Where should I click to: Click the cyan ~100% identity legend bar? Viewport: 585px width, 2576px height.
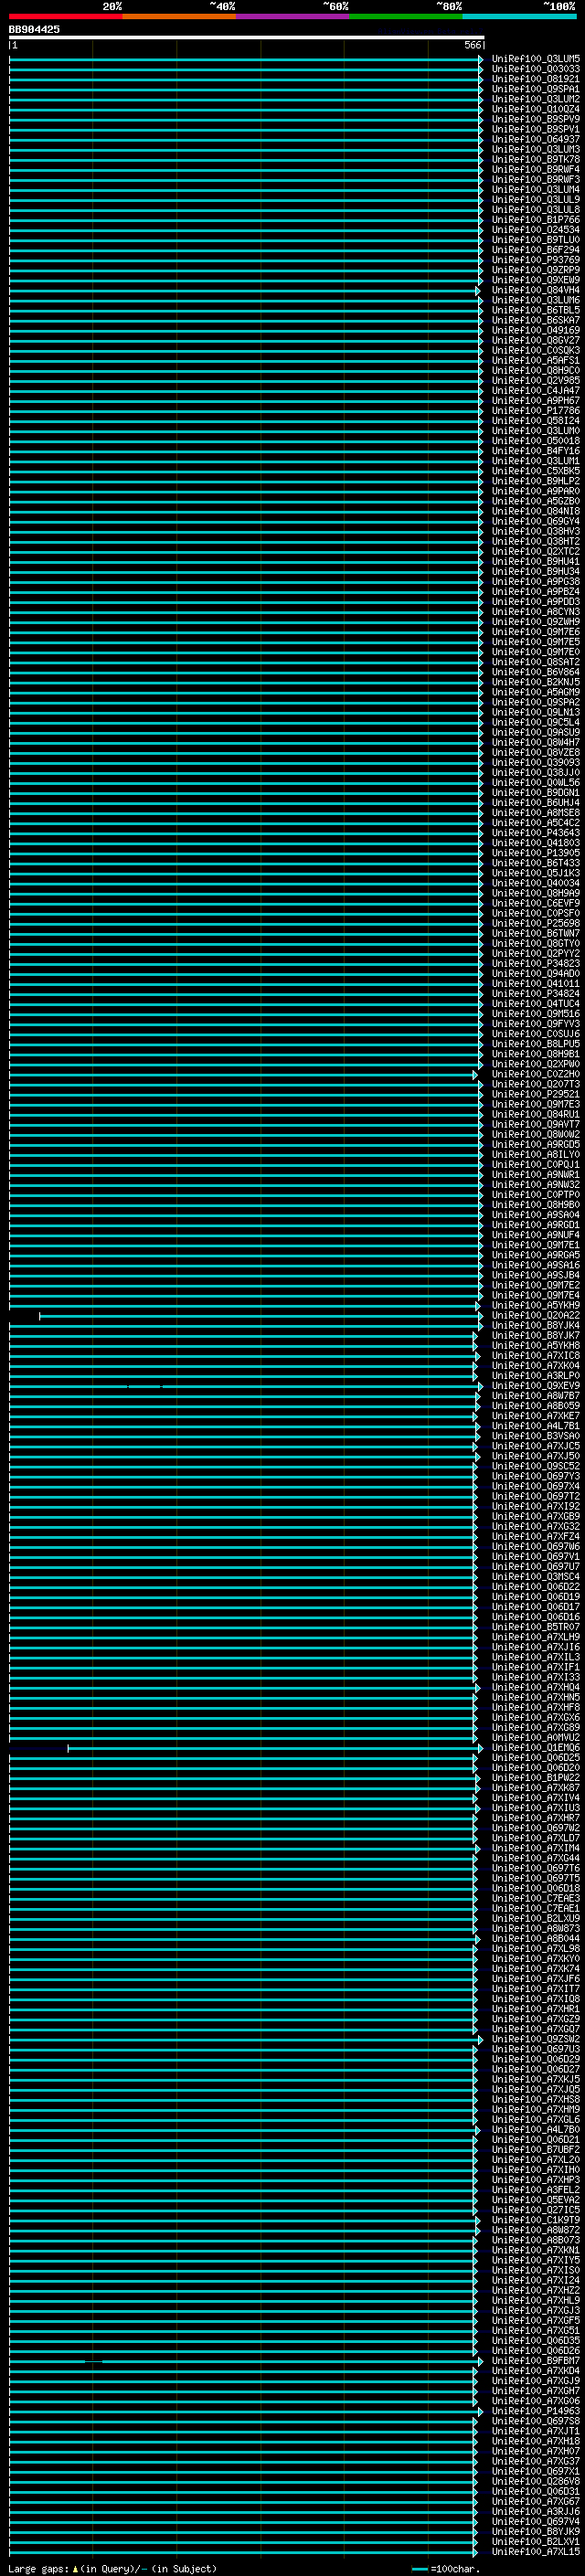coord(520,16)
